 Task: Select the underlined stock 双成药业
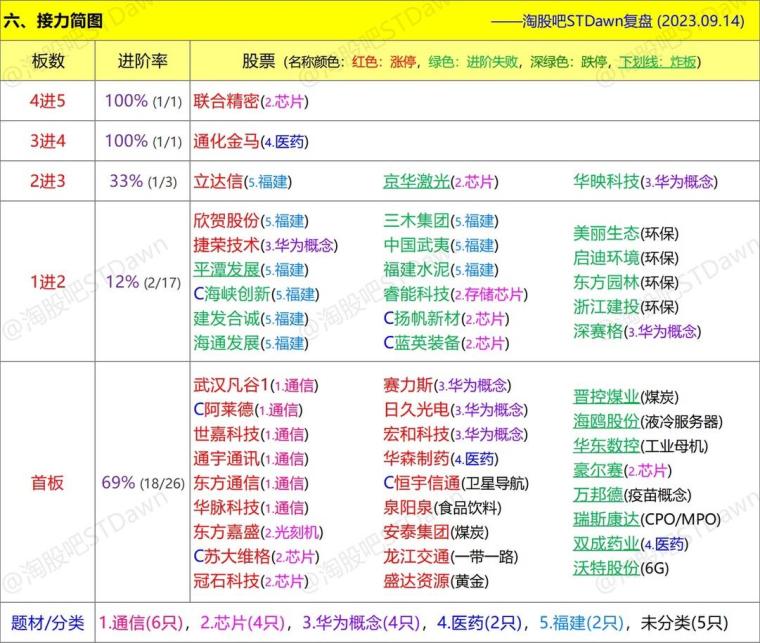(606, 544)
